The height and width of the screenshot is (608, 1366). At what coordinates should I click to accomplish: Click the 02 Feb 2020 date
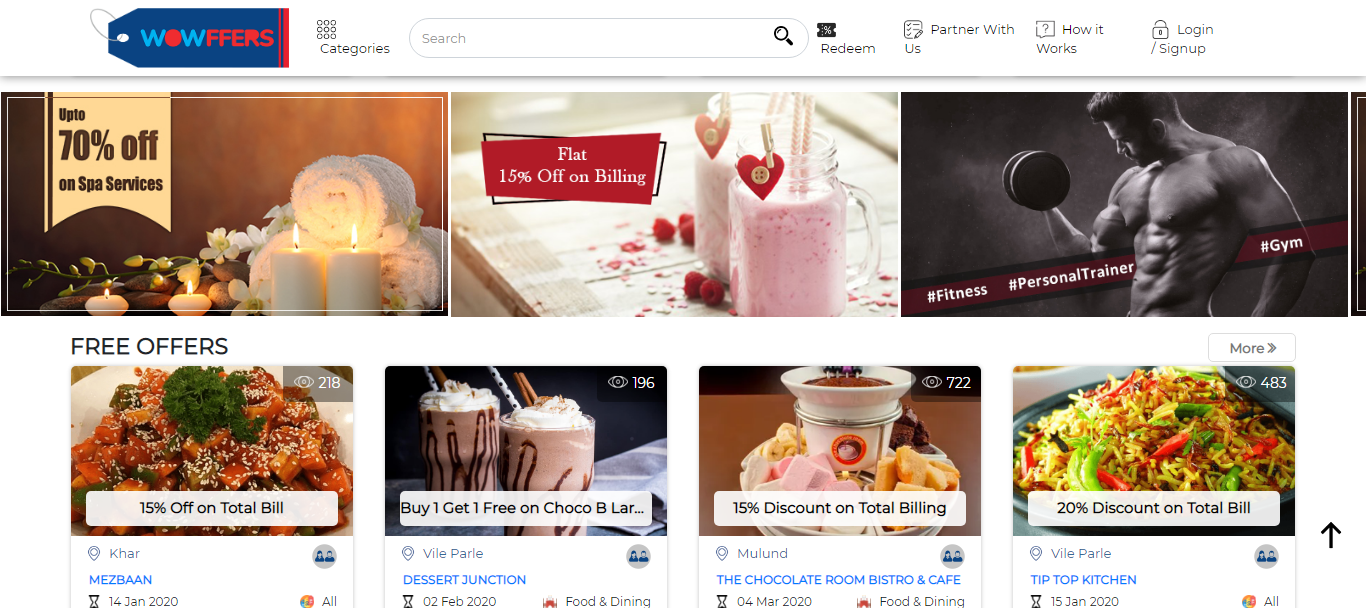pos(460,601)
